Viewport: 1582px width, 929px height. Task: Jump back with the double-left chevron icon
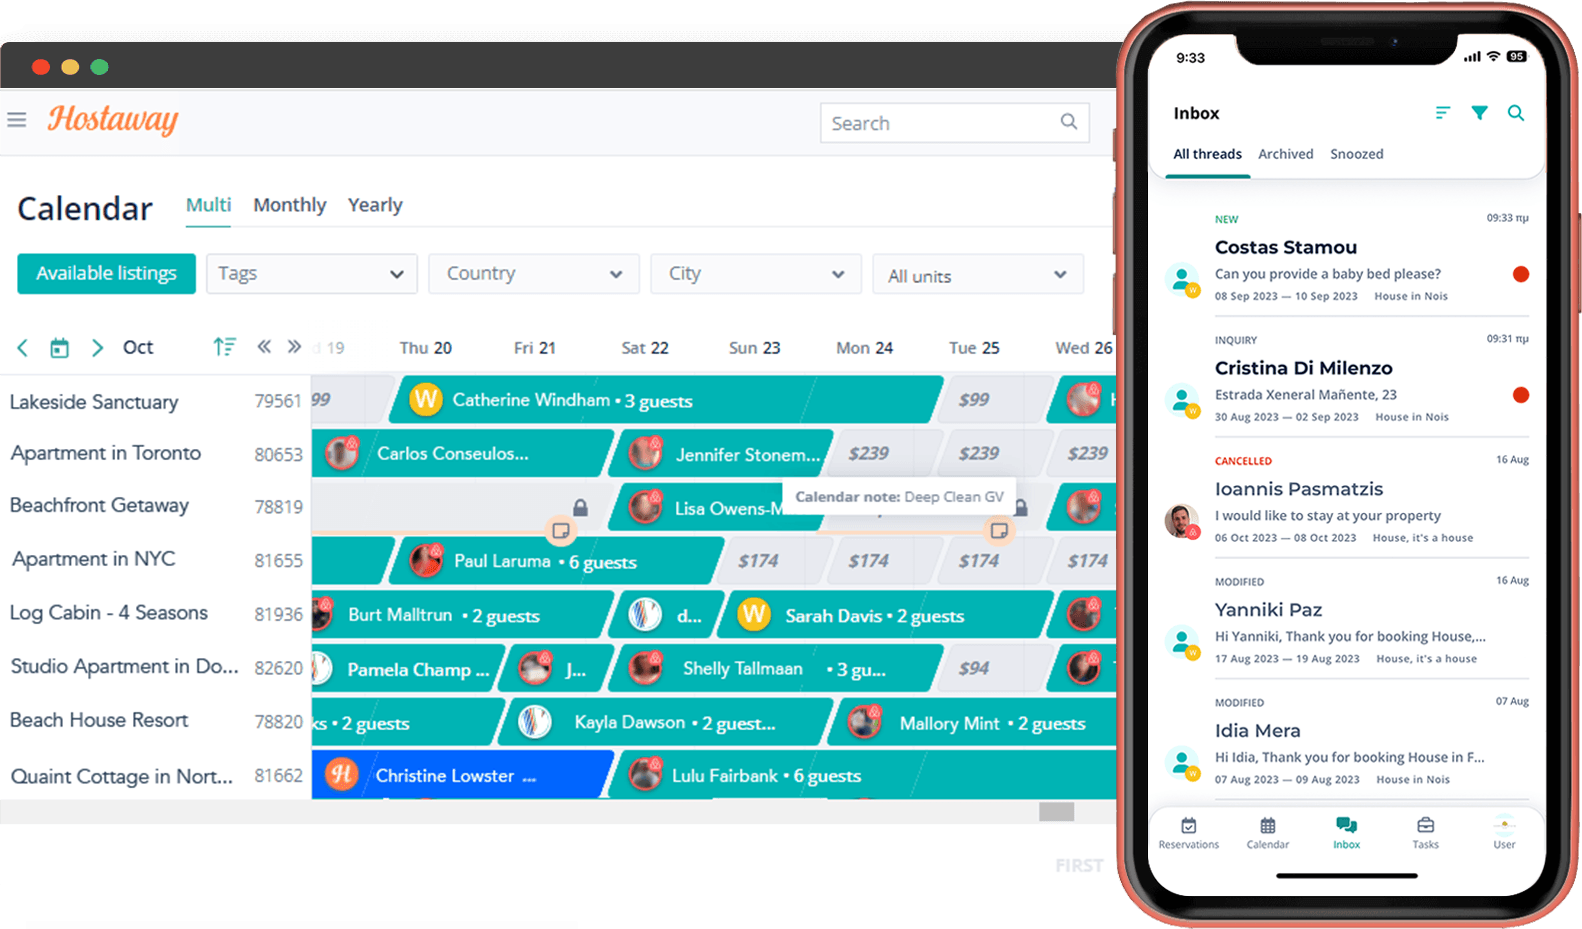(264, 347)
